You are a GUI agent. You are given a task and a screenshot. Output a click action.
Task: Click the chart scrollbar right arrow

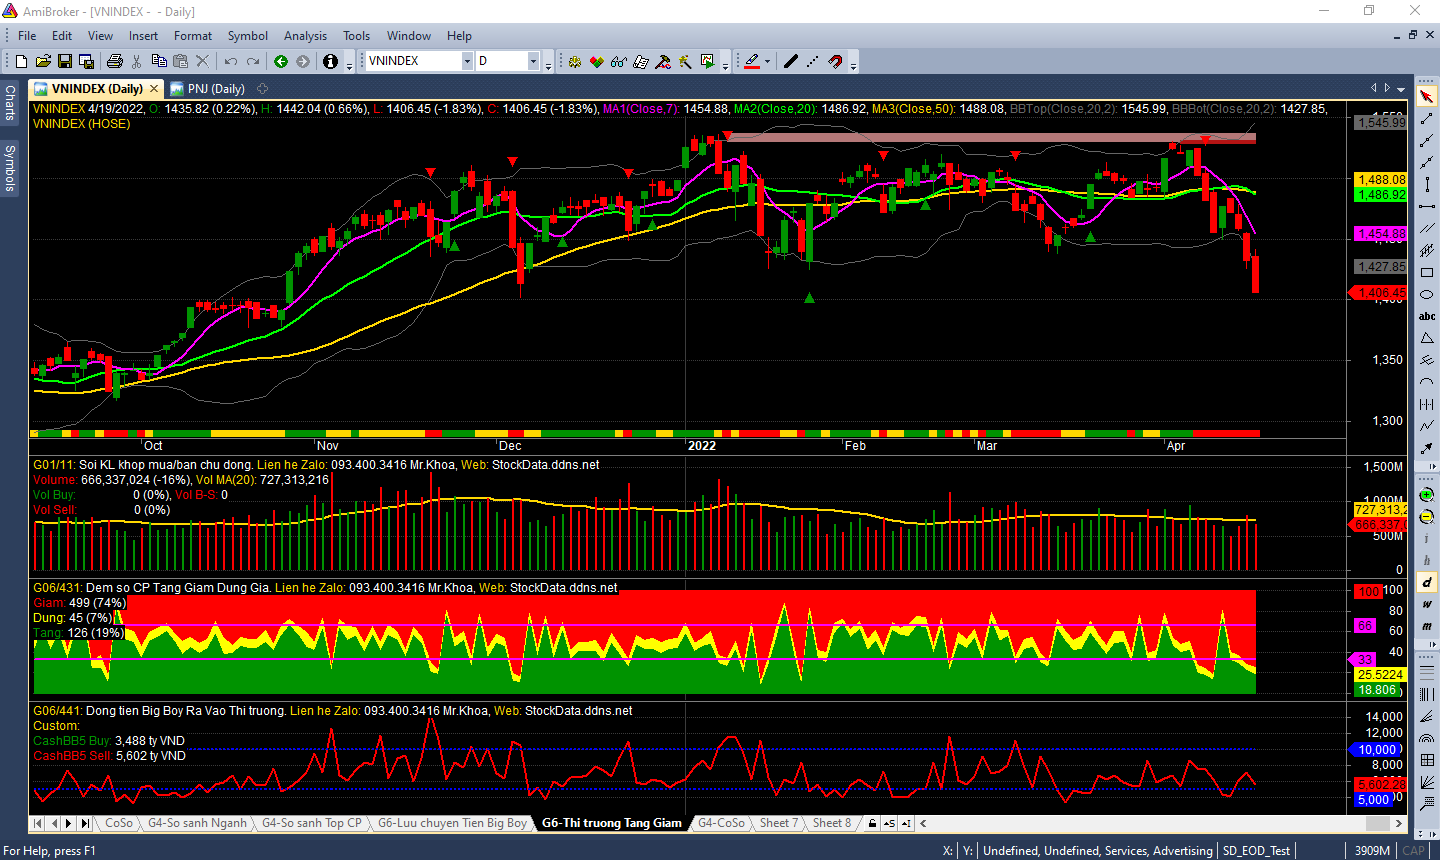pyautogui.click(x=1400, y=823)
